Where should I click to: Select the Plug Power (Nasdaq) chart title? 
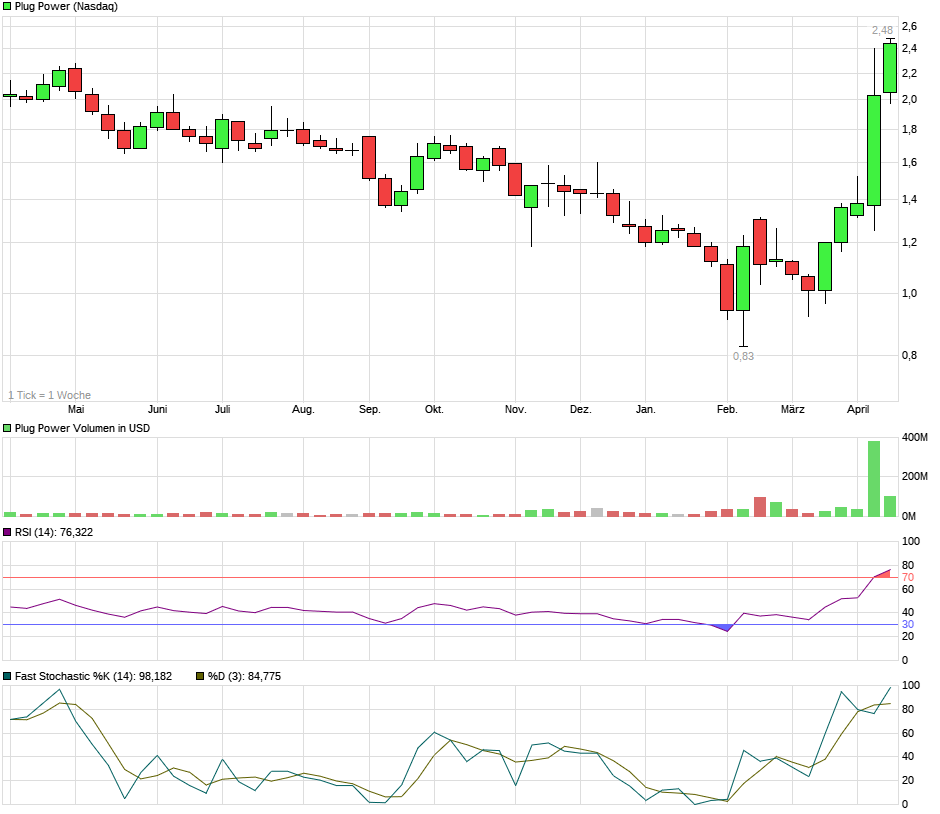pyautogui.click(x=66, y=7)
